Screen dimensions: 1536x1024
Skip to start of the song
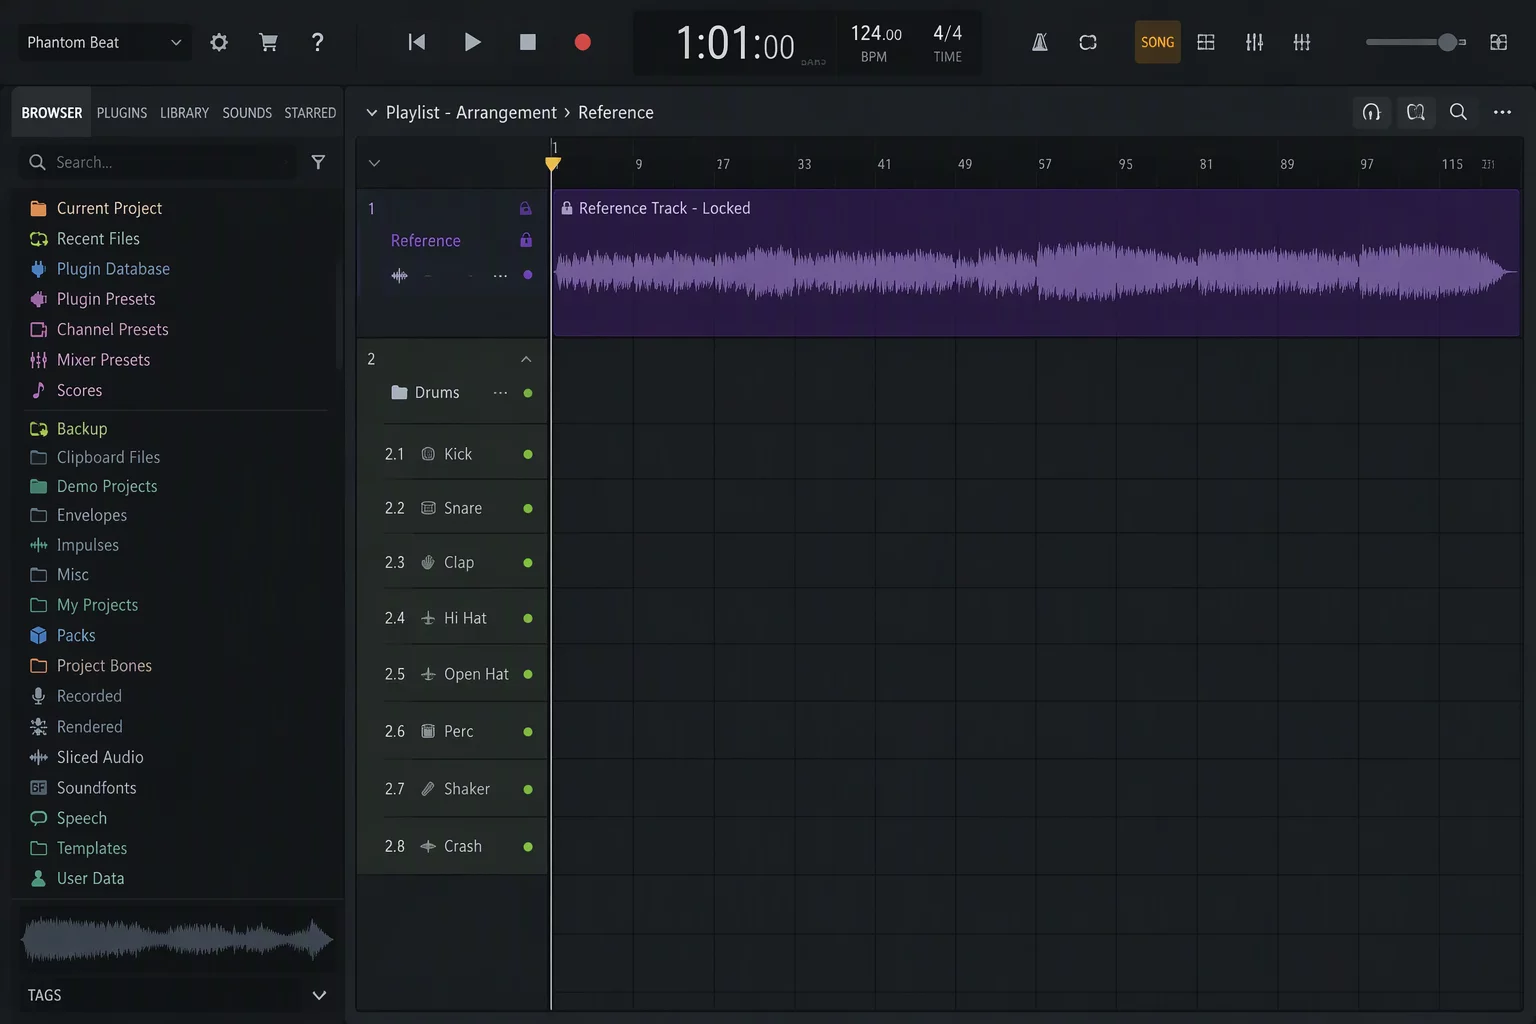pyautogui.click(x=417, y=42)
